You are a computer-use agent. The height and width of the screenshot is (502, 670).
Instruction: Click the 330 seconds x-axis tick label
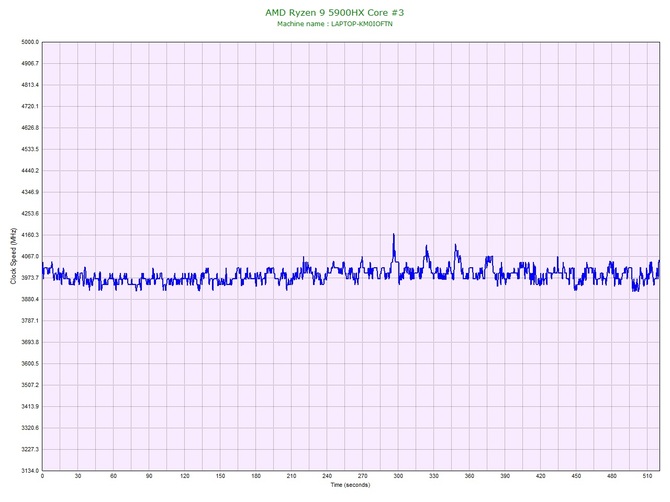(x=434, y=476)
